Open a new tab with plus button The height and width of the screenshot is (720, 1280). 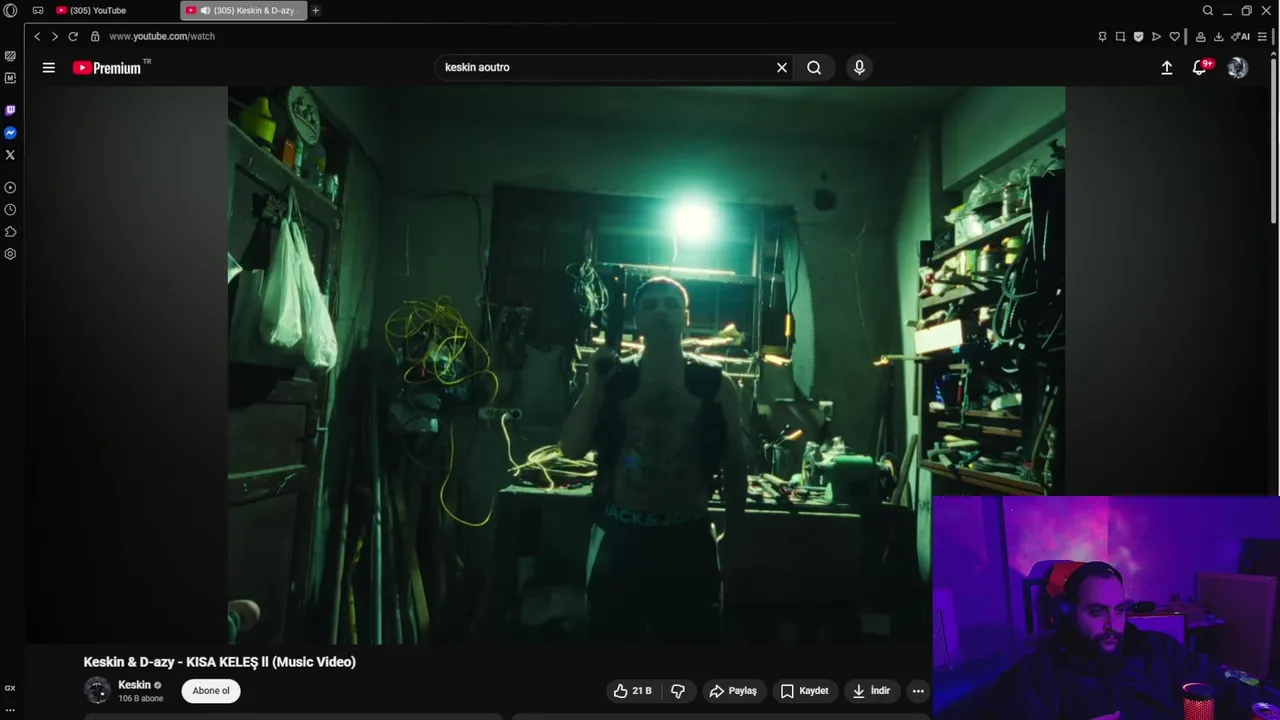[x=316, y=10]
